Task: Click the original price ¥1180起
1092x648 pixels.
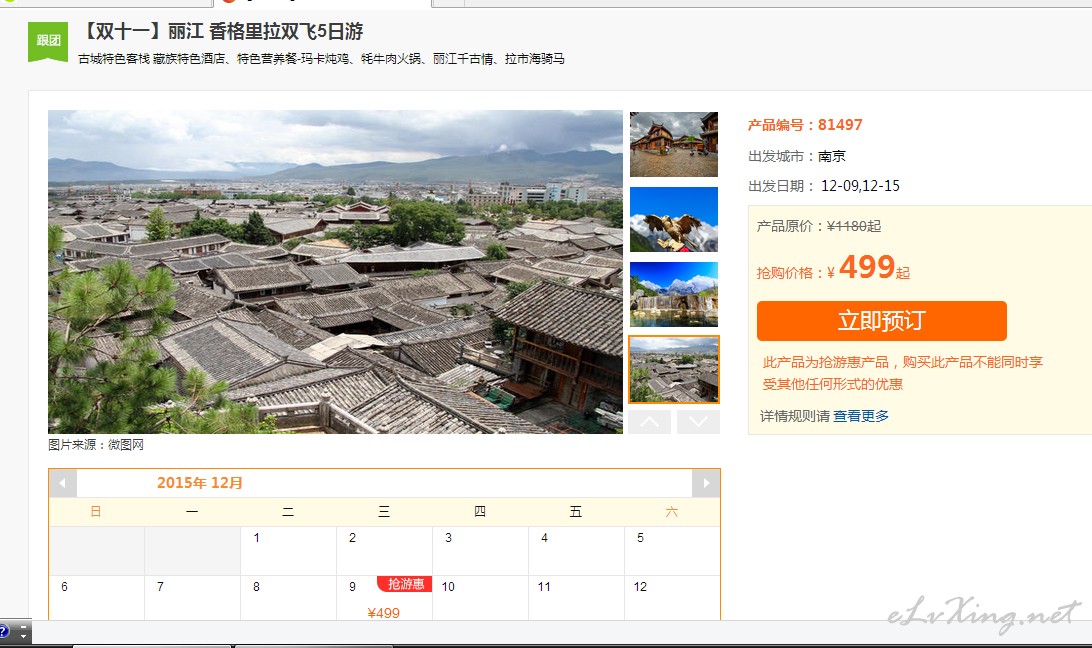Action: point(854,226)
